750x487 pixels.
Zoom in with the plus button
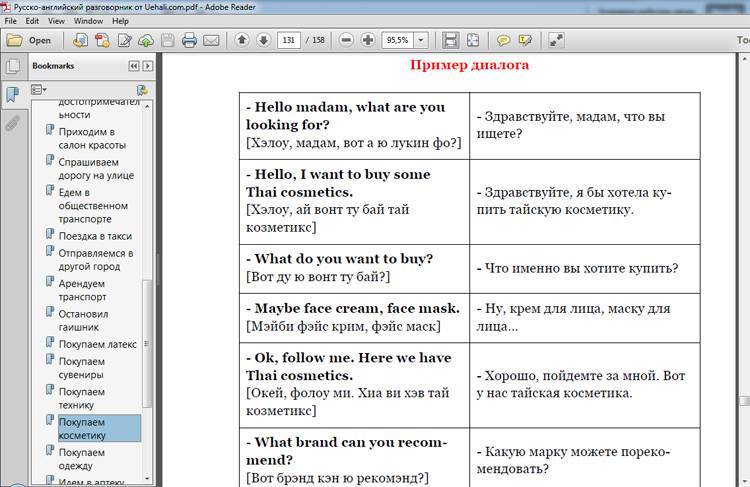tap(368, 41)
